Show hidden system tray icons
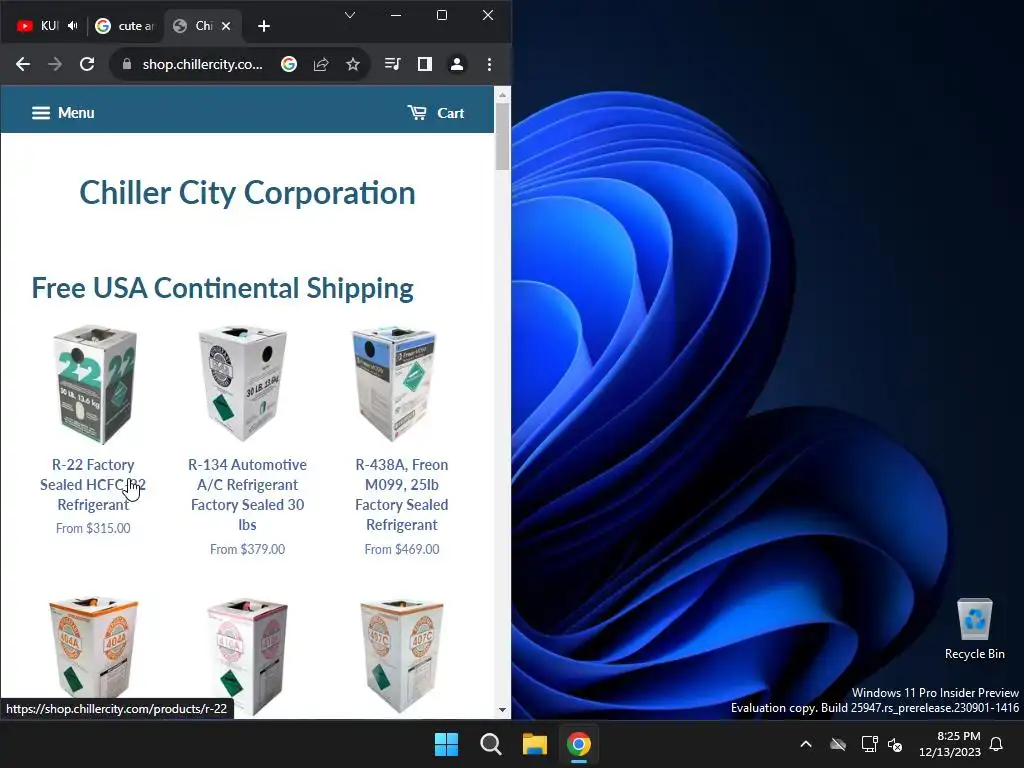 pyautogui.click(x=806, y=744)
